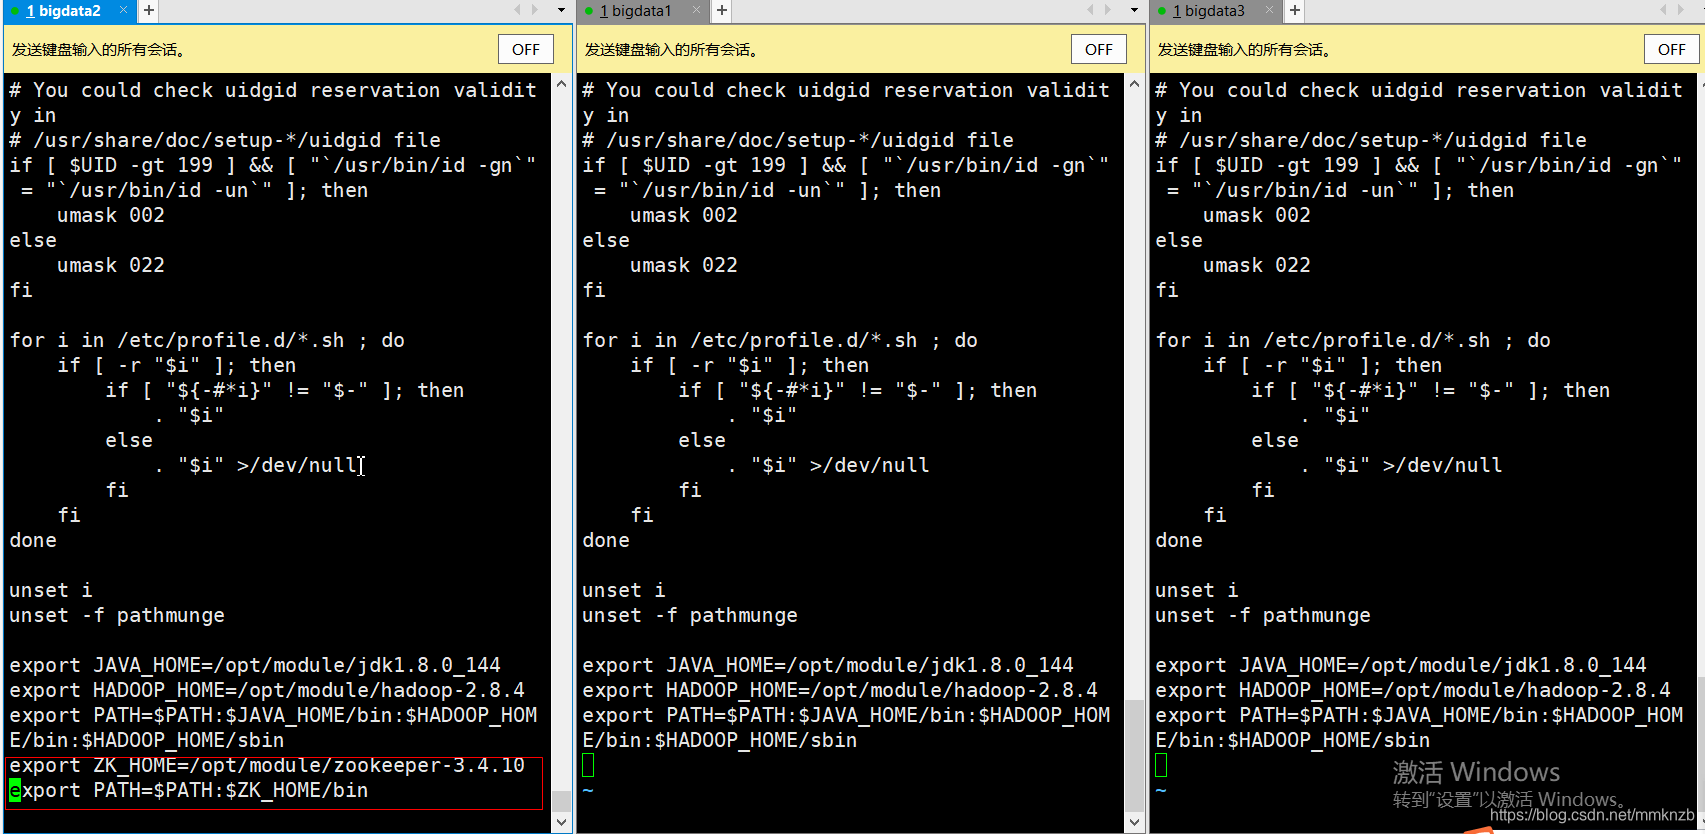Click 'unset i' line in bigdata1 terminal
This screenshot has height=834, width=1705.
point(624,590)
